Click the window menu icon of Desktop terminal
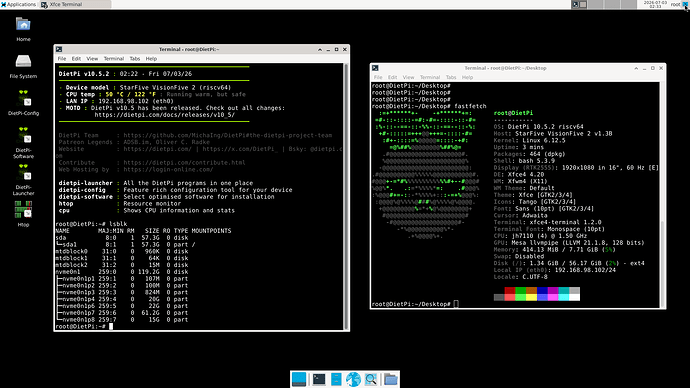Viewport: 690px width, 388px height. [375, 68]
